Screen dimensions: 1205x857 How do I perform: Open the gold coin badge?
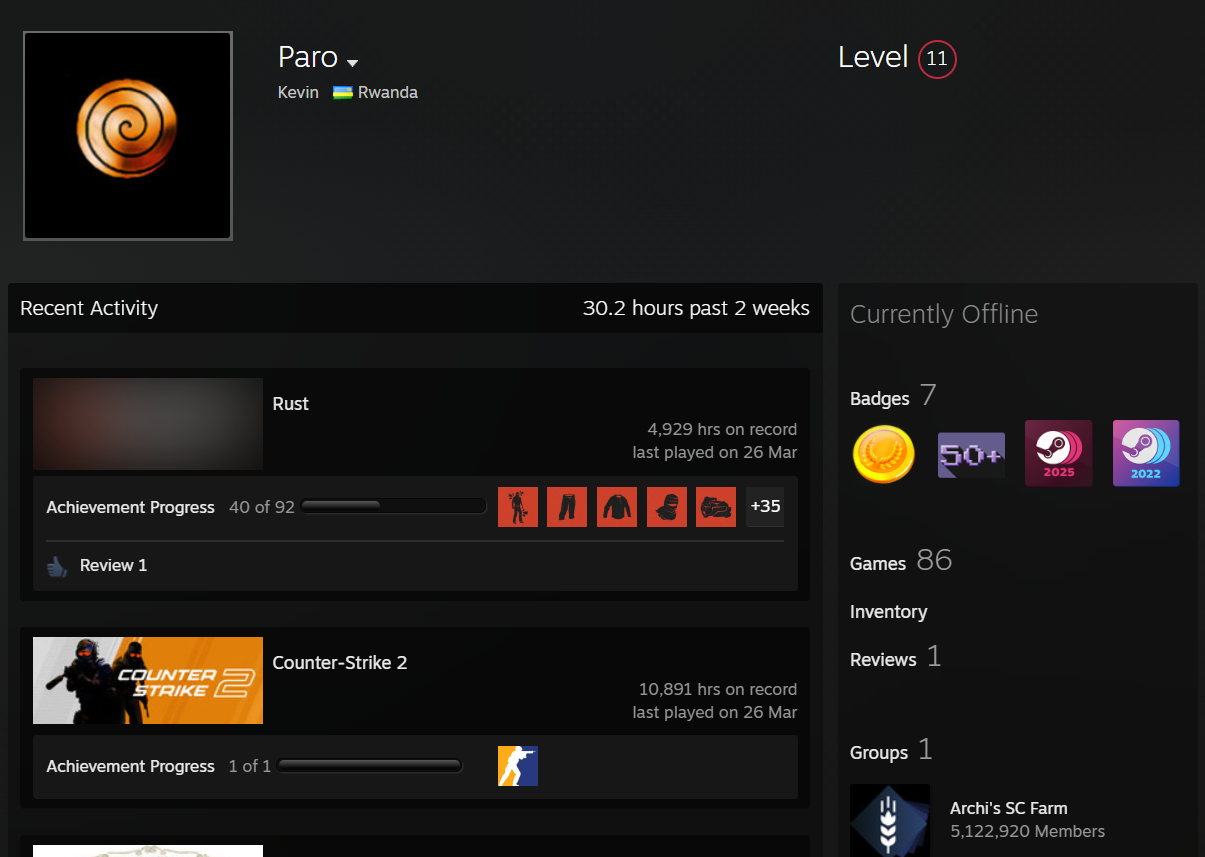coord(884,454)
